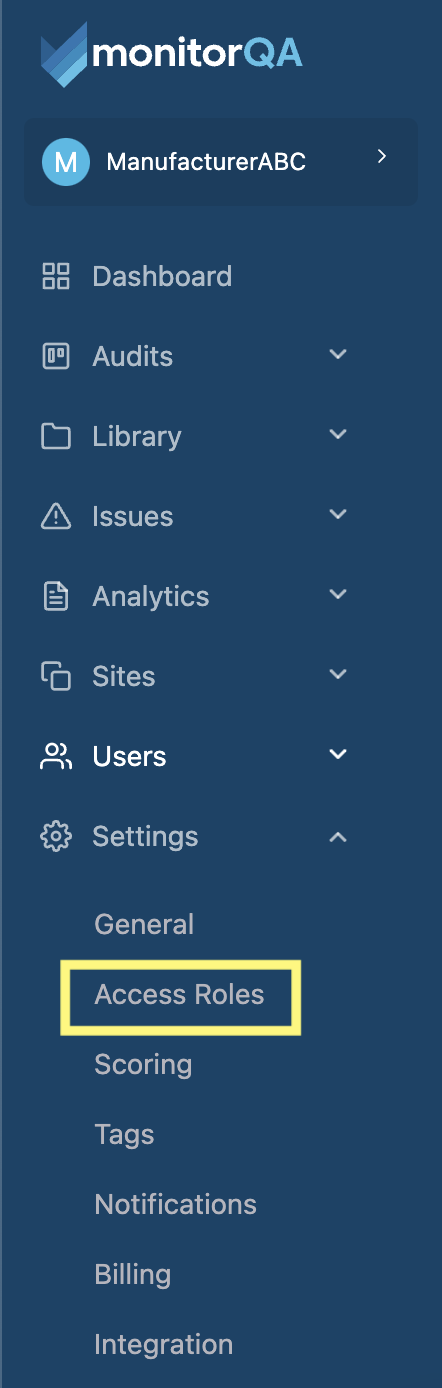The height and width of the screenshot is (1388, 442).
Task: Navigate to Billing settings
Action: 132,1275
